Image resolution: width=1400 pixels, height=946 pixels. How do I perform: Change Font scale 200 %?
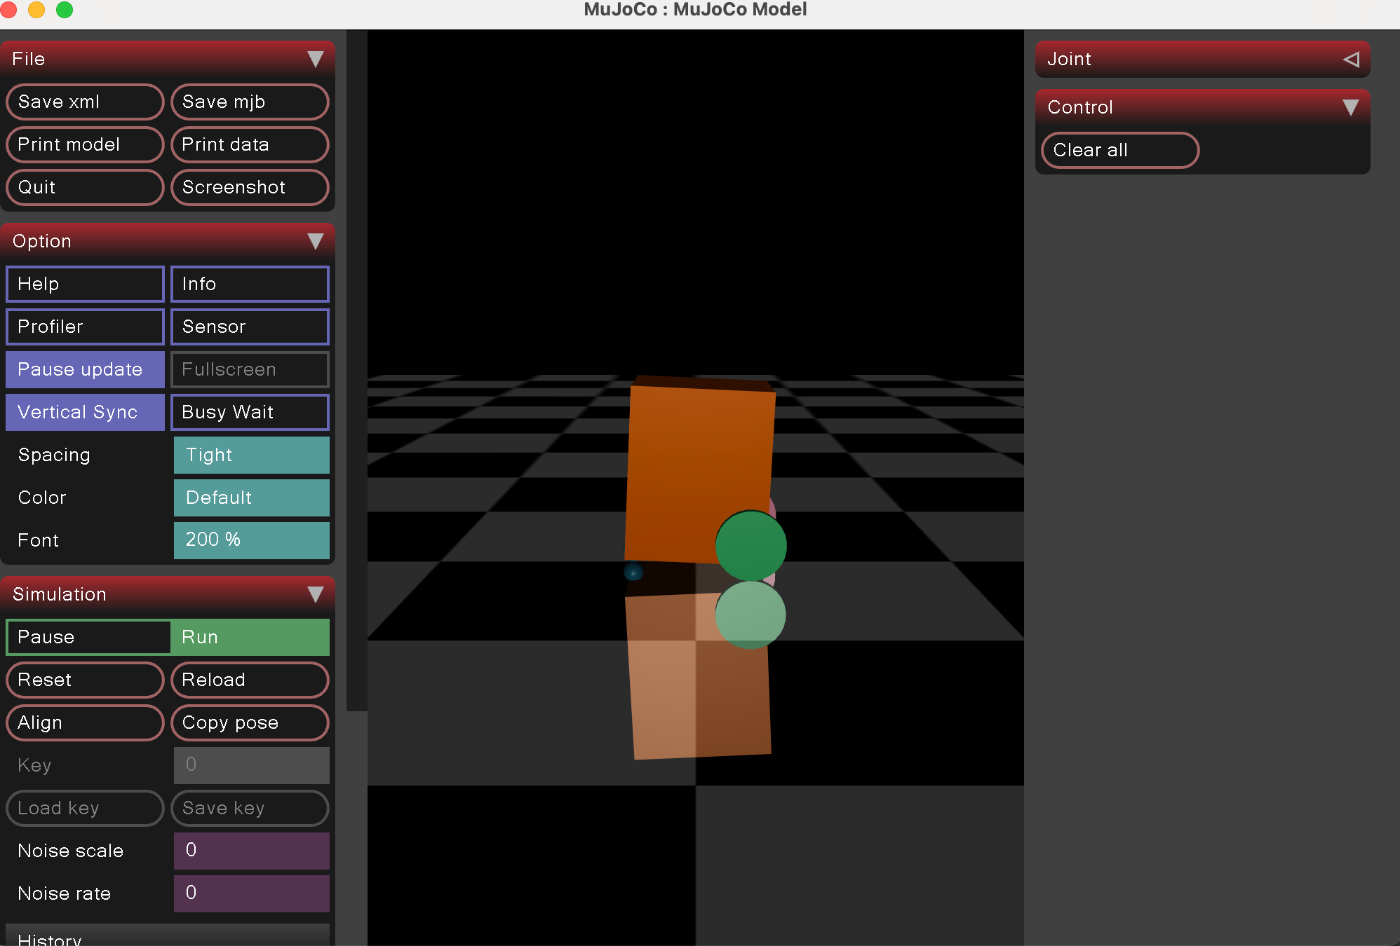[252, 540]
